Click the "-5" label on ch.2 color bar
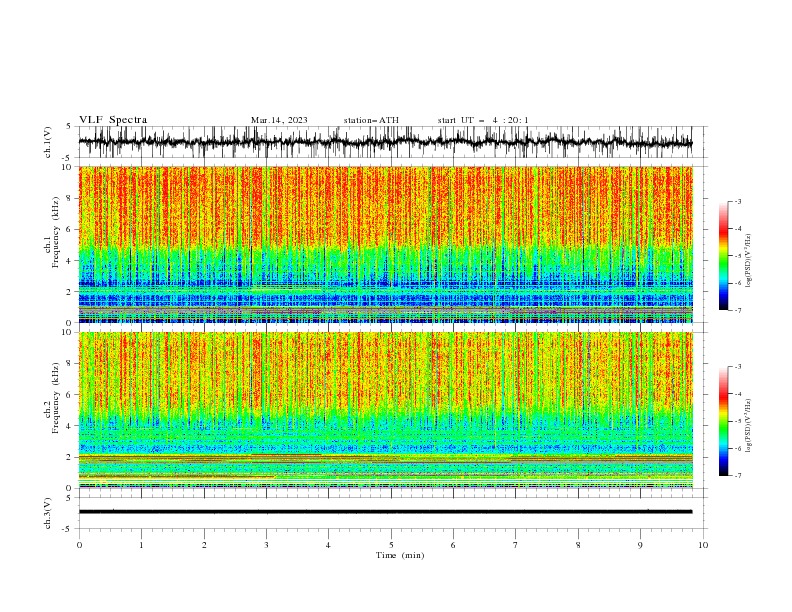792x612 pixels. point(738,421)
